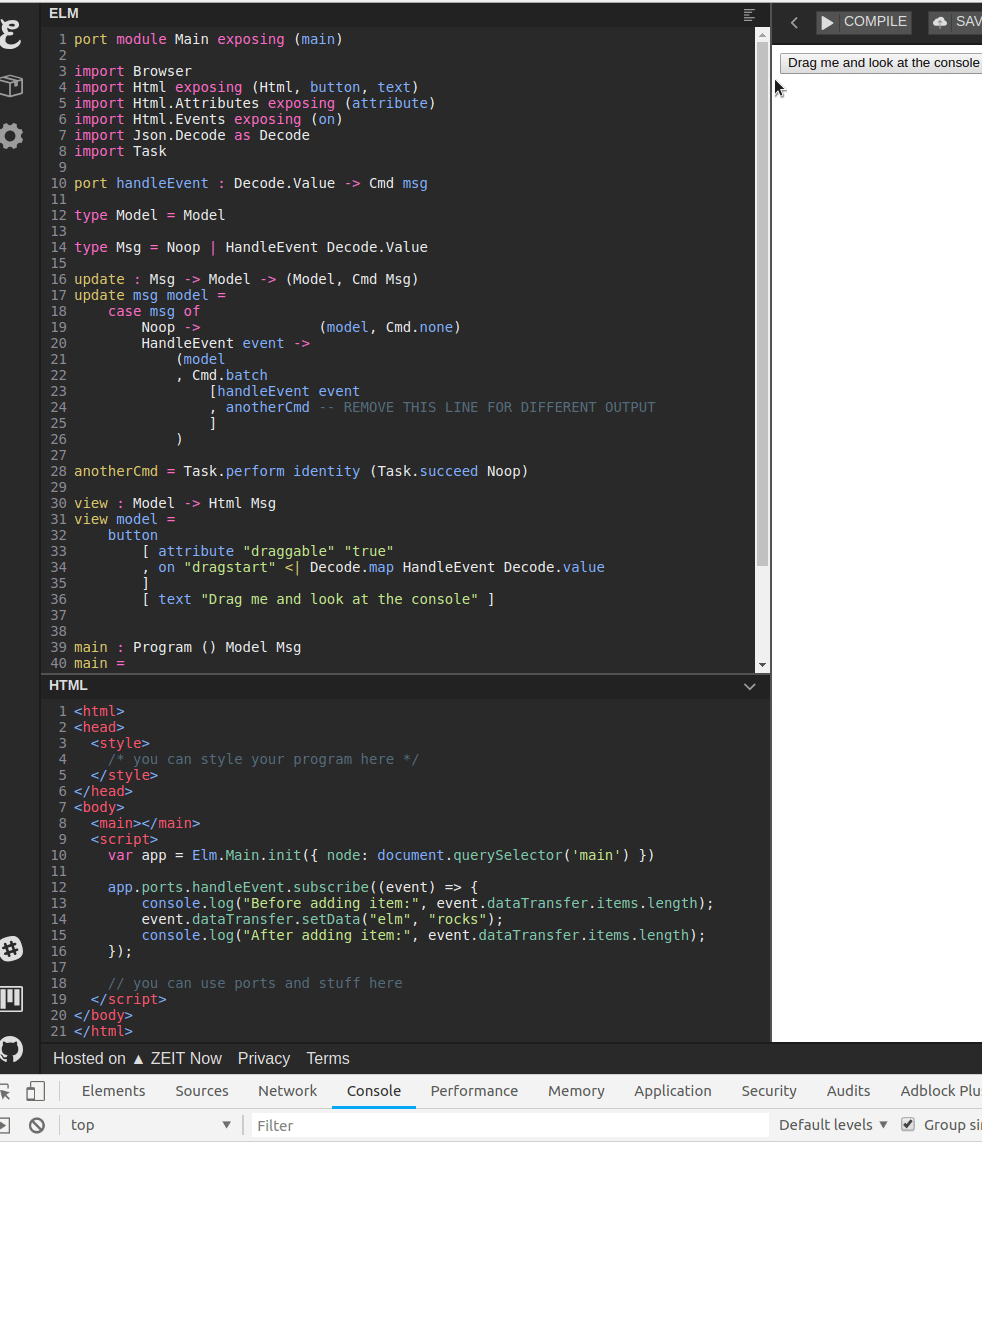The width and height of the screenshot is (982, 1318).
Task: Click 'app.ports.handleEvent.subscribe' line
Action: (293, 887)
